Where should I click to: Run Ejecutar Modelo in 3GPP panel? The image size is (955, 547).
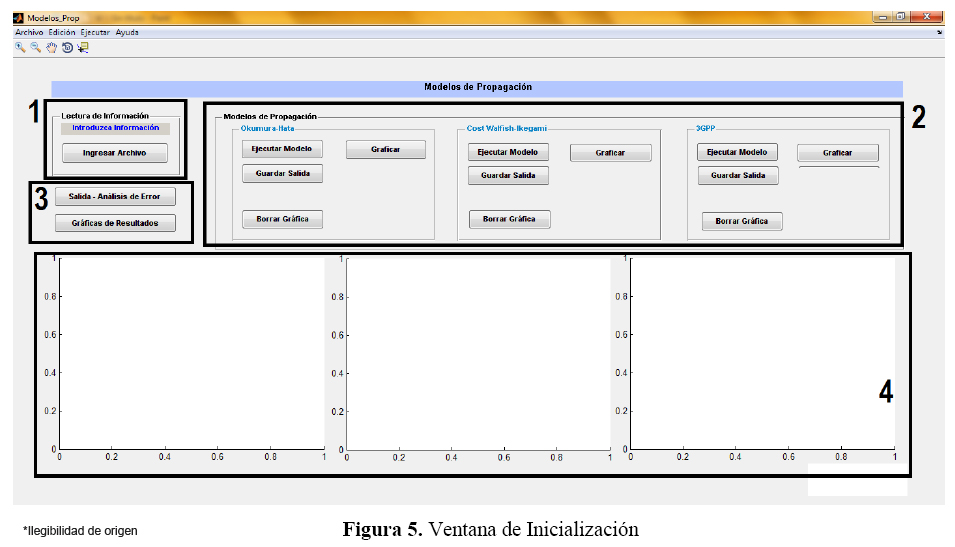click(737, 152)
